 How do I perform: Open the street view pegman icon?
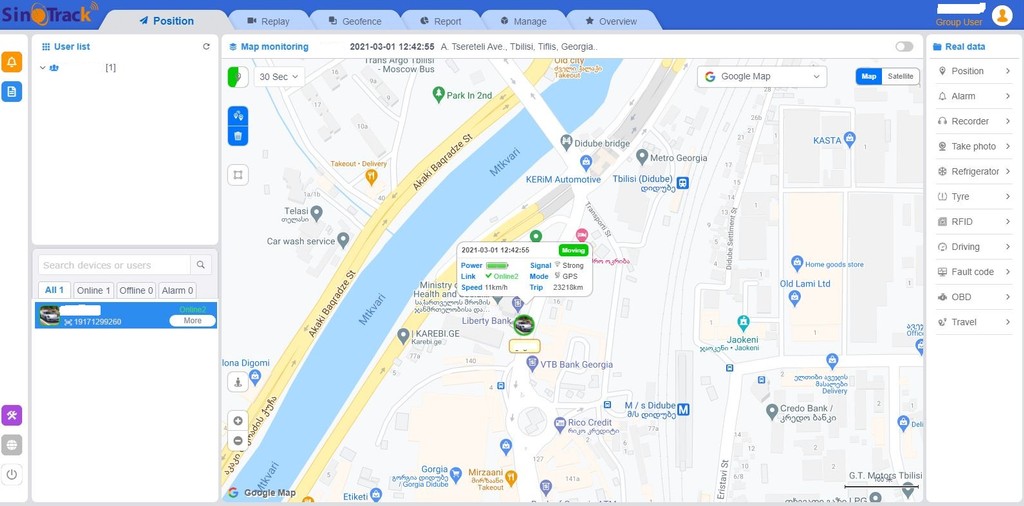tap(238, 382)
